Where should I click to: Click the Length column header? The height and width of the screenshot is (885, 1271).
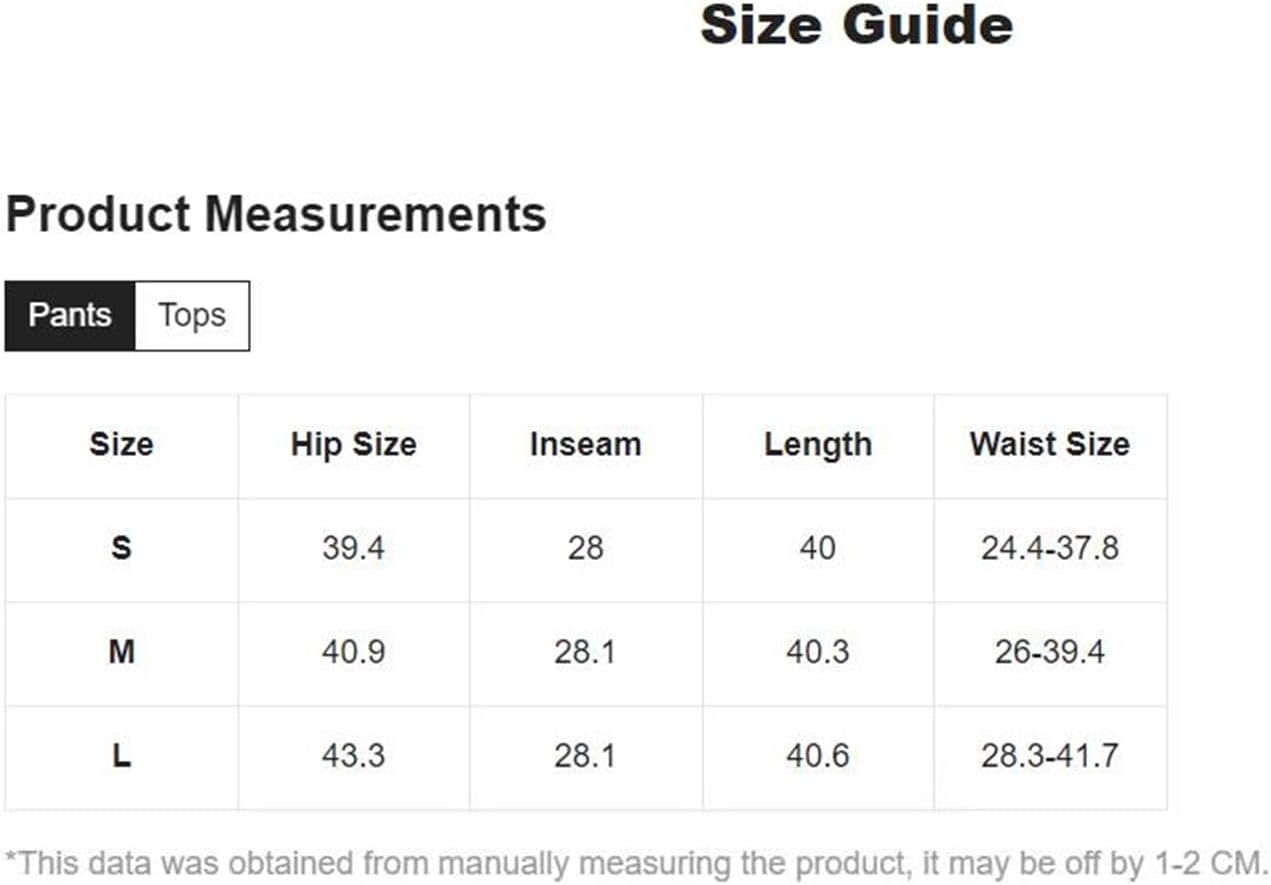coord(818,444)
